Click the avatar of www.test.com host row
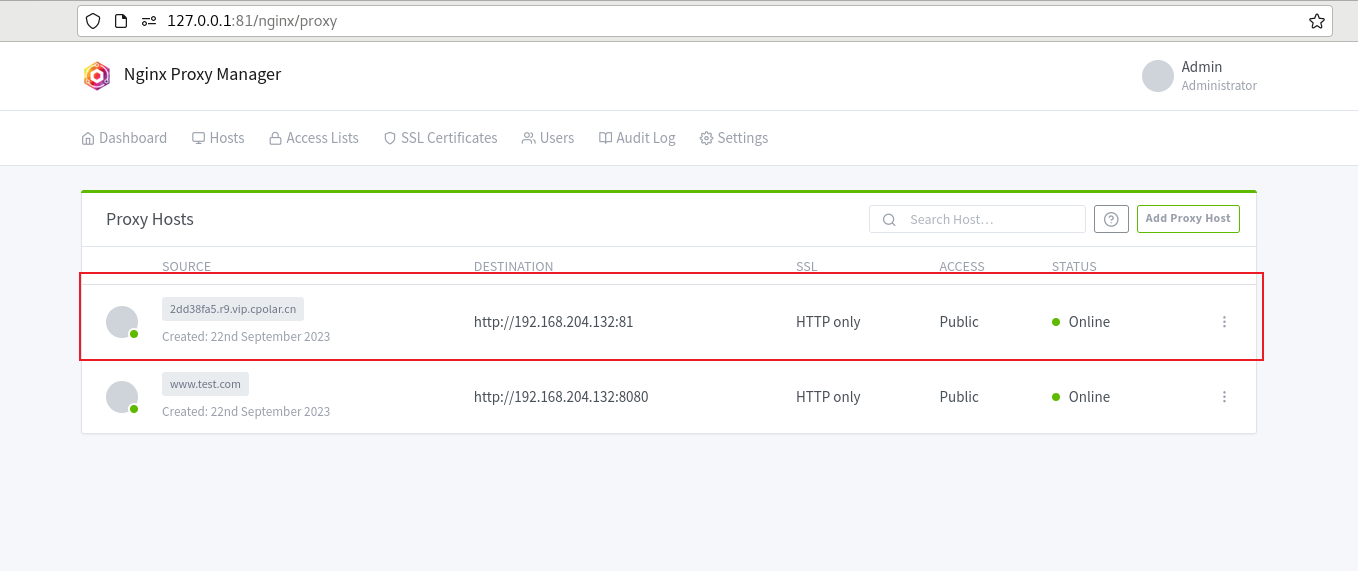Screen dimensions: 1358x571 point(122,397)
